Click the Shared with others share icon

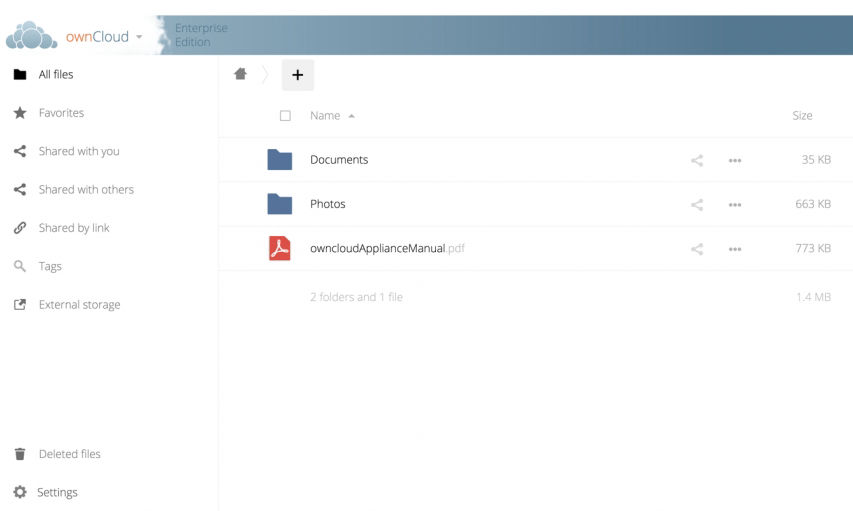click(x=20, y=189)
